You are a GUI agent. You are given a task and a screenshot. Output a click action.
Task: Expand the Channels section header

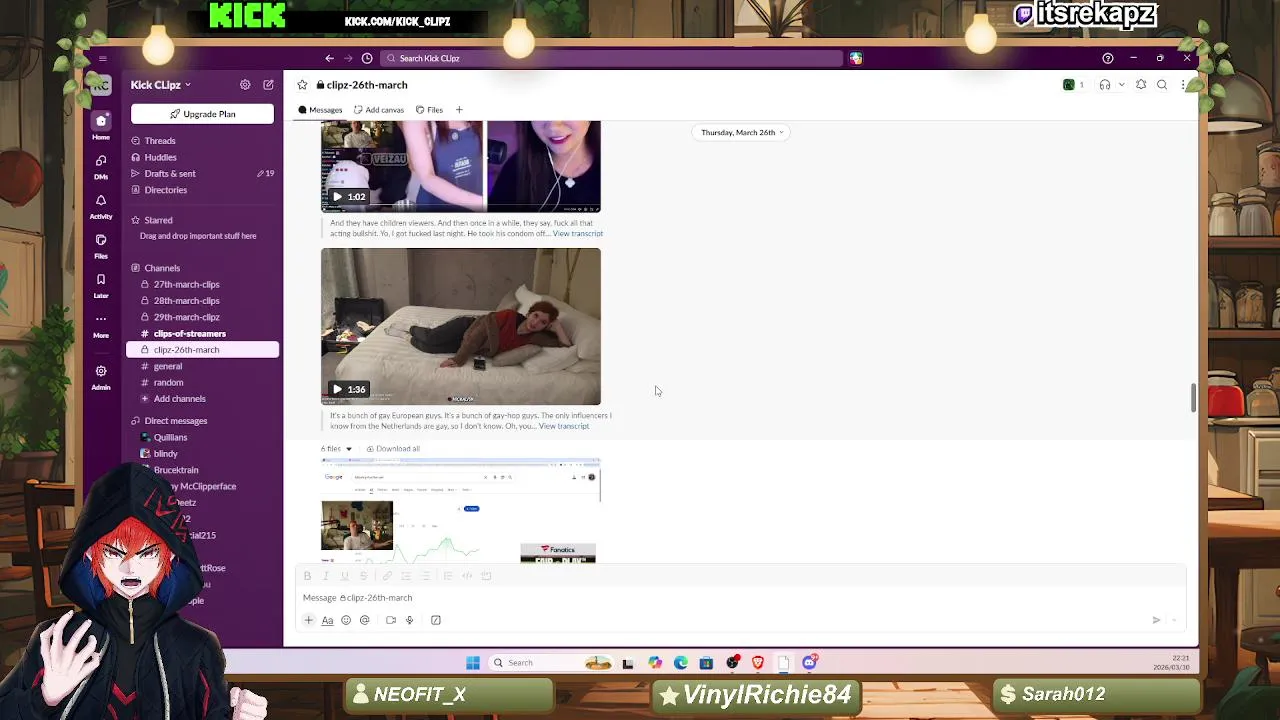[x=161, y=268]
